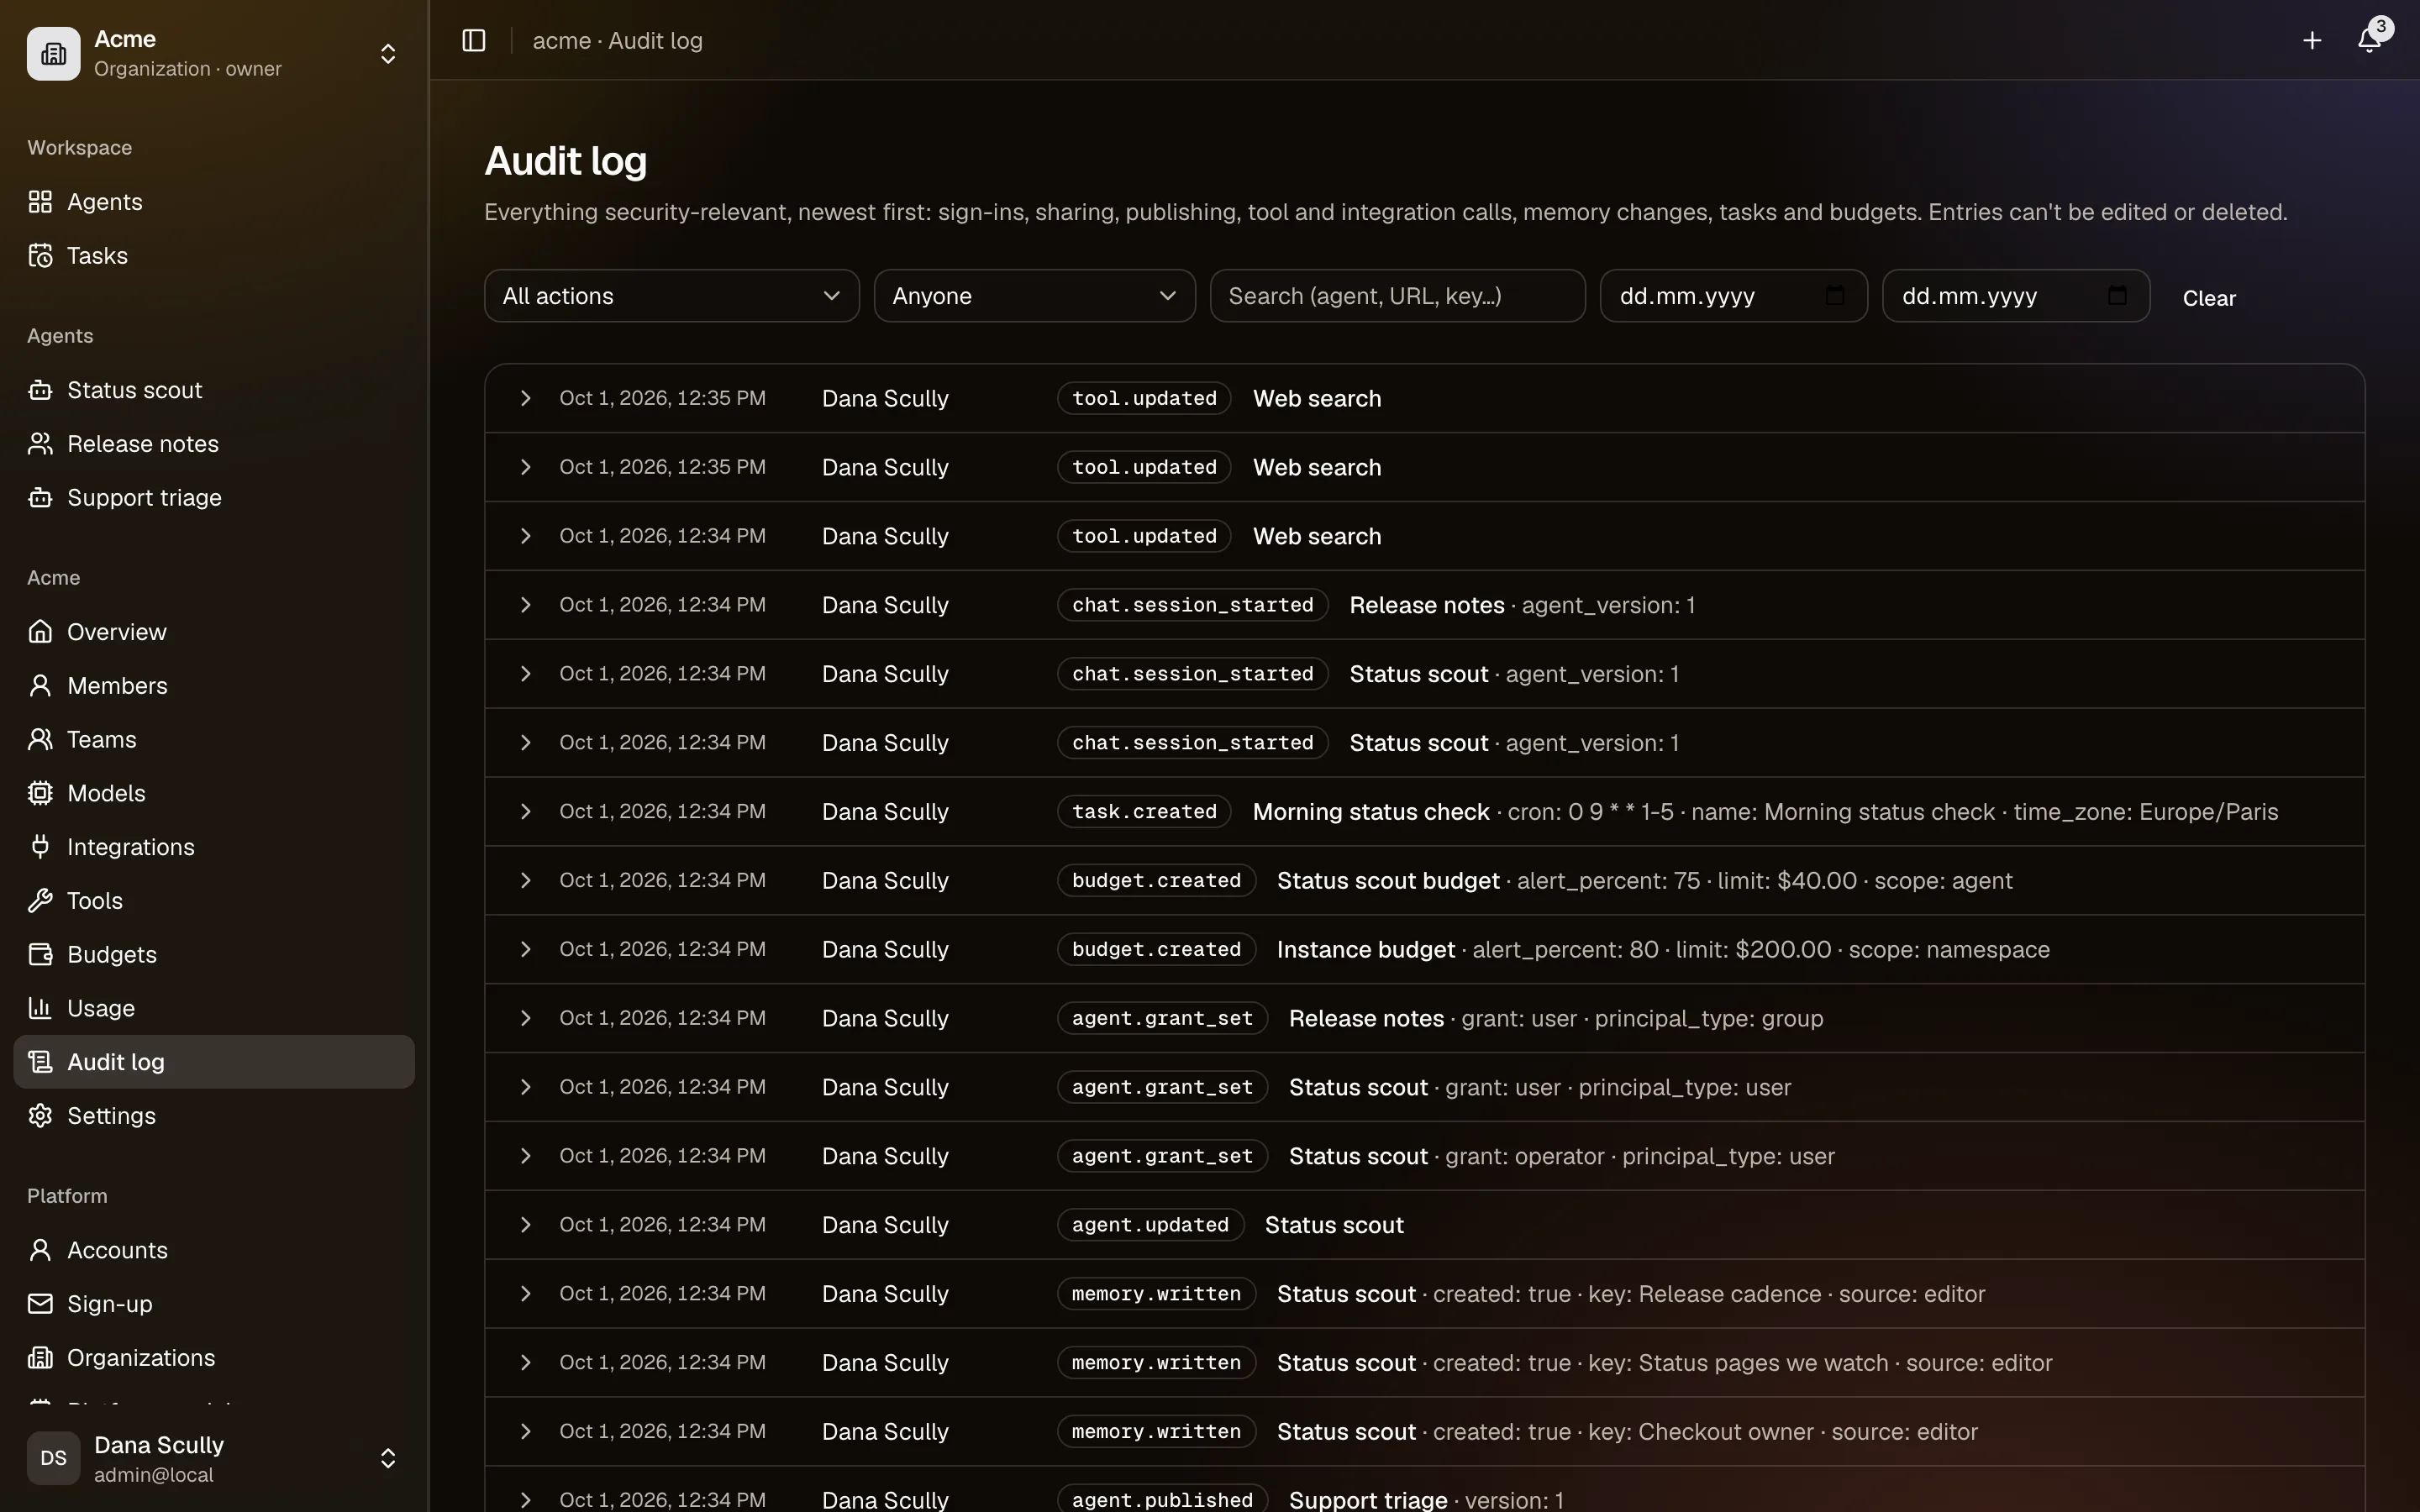Click the Tools wrench icon

pyautogui.click(x=40, y=901)
